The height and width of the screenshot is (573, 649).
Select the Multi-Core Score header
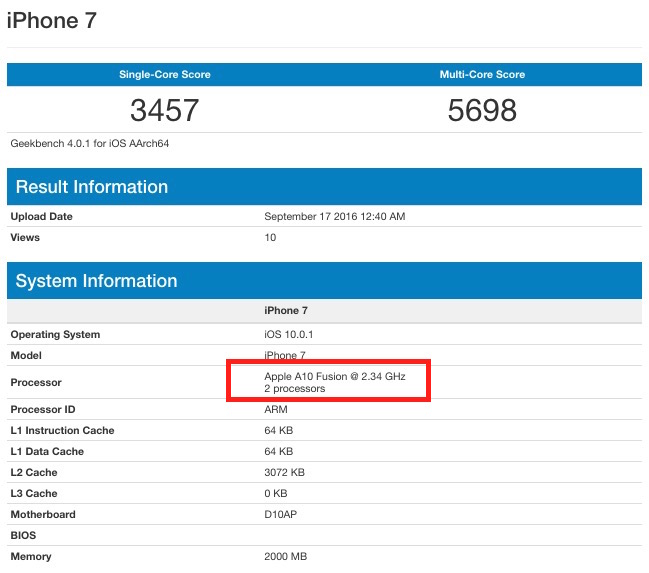coord(482,75)
